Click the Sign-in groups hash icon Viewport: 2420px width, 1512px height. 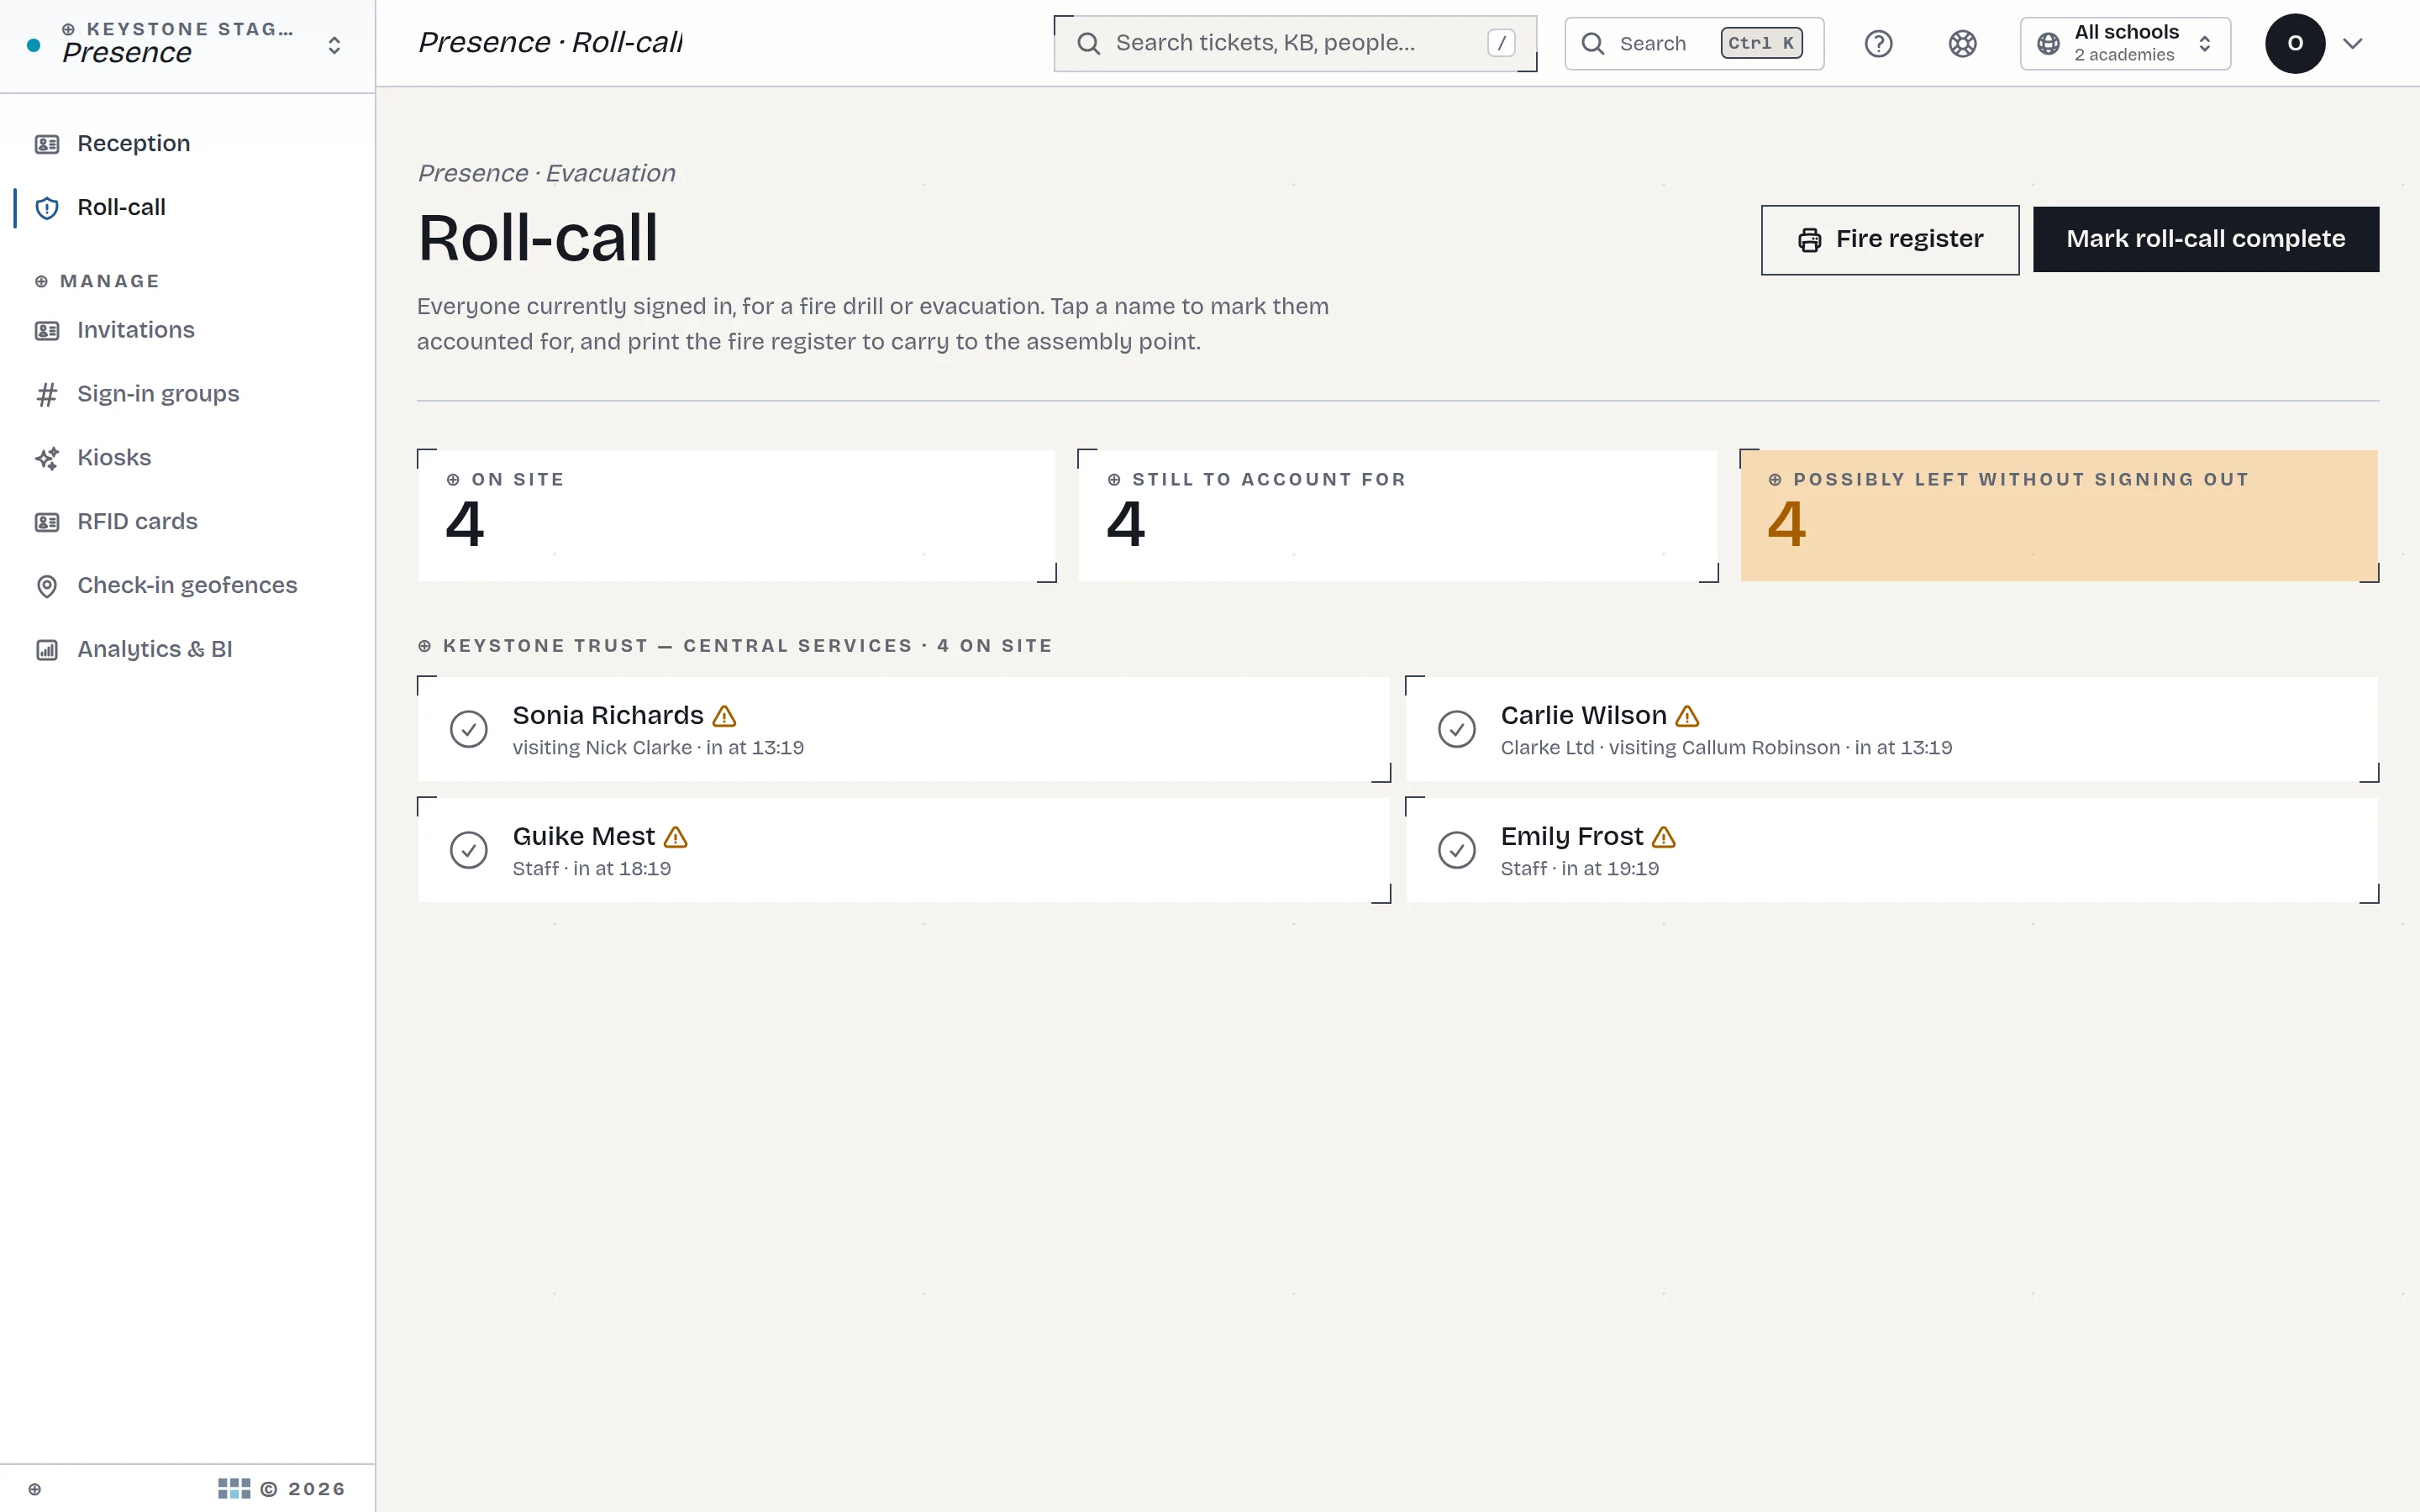47,395
